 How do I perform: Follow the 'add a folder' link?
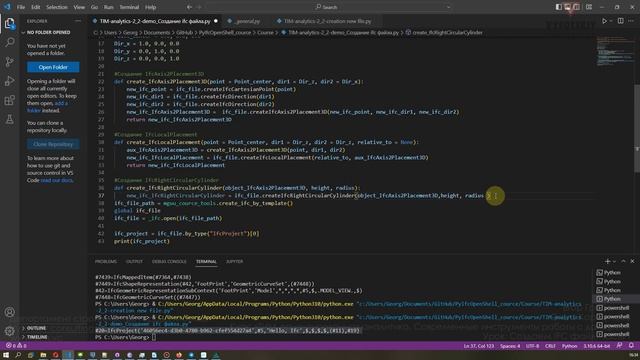tap(47, 107)
